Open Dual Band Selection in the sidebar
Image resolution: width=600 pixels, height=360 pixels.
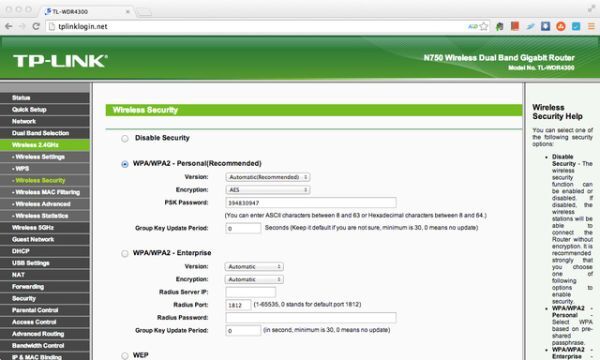pos(45,133)
